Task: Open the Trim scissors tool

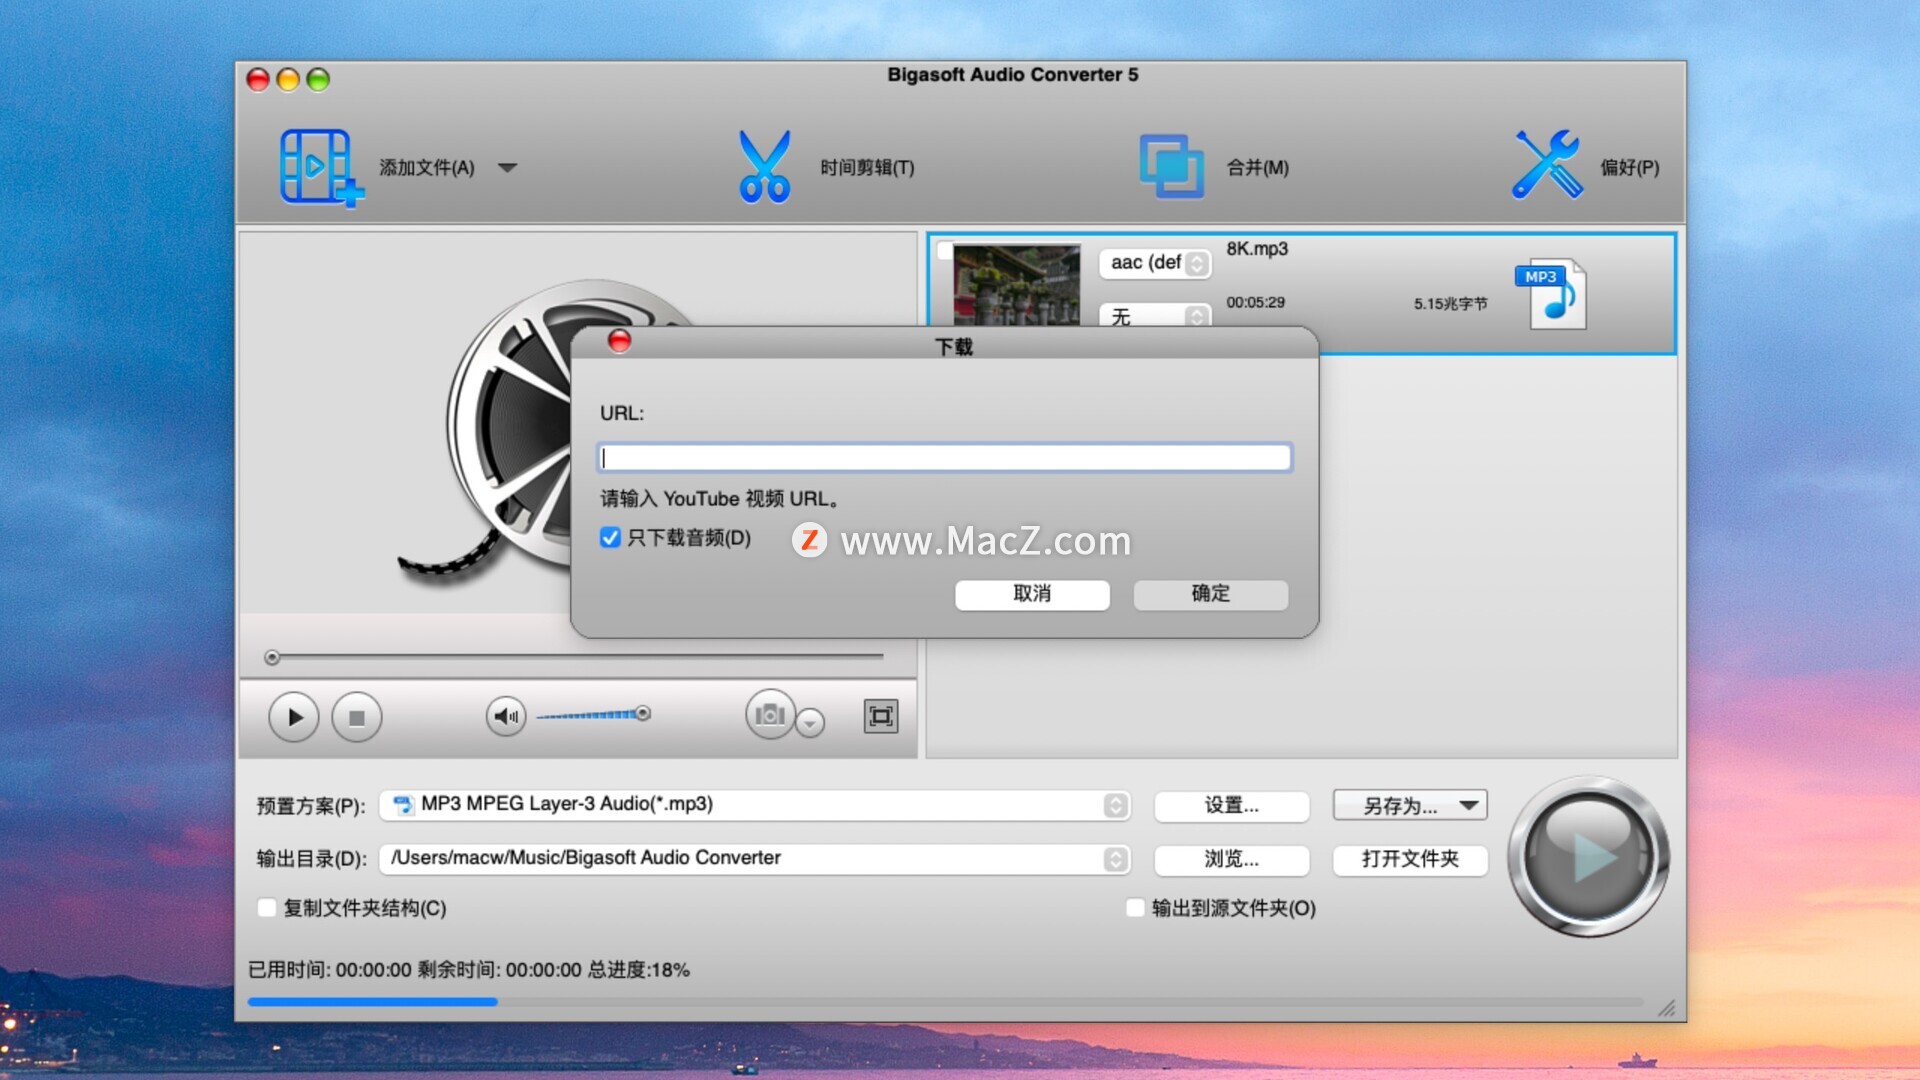Action: coord(764,167)
